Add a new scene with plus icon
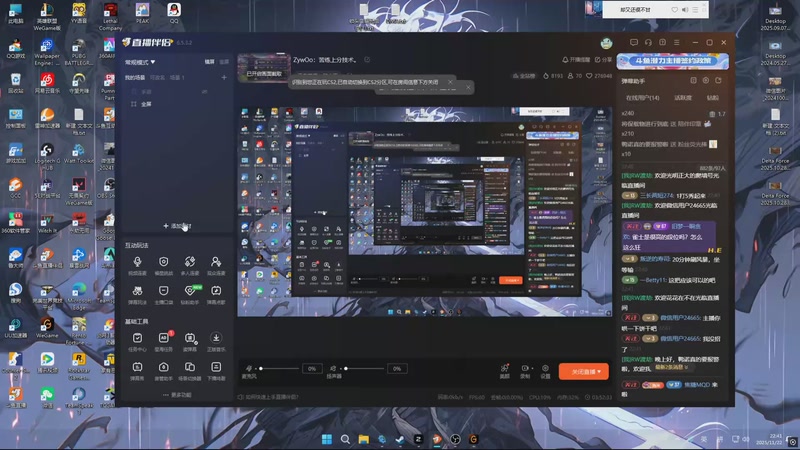This screenshot has width=800, height=450. click(224, 78)
